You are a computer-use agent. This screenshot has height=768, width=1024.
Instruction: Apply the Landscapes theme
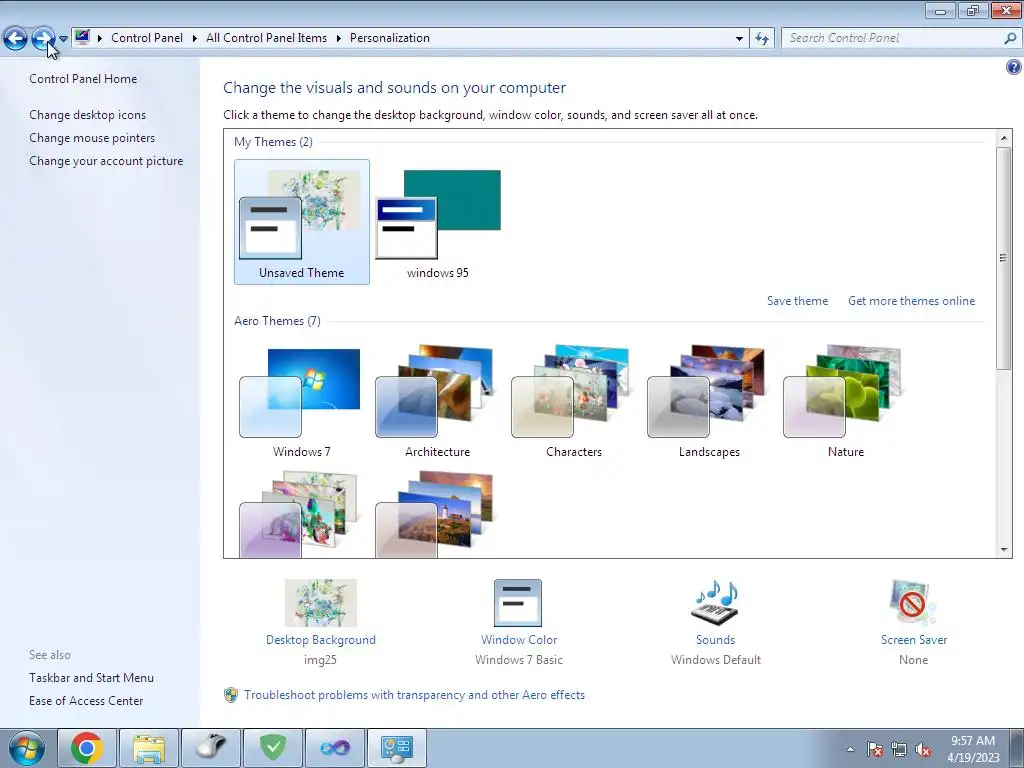[709, 402]
